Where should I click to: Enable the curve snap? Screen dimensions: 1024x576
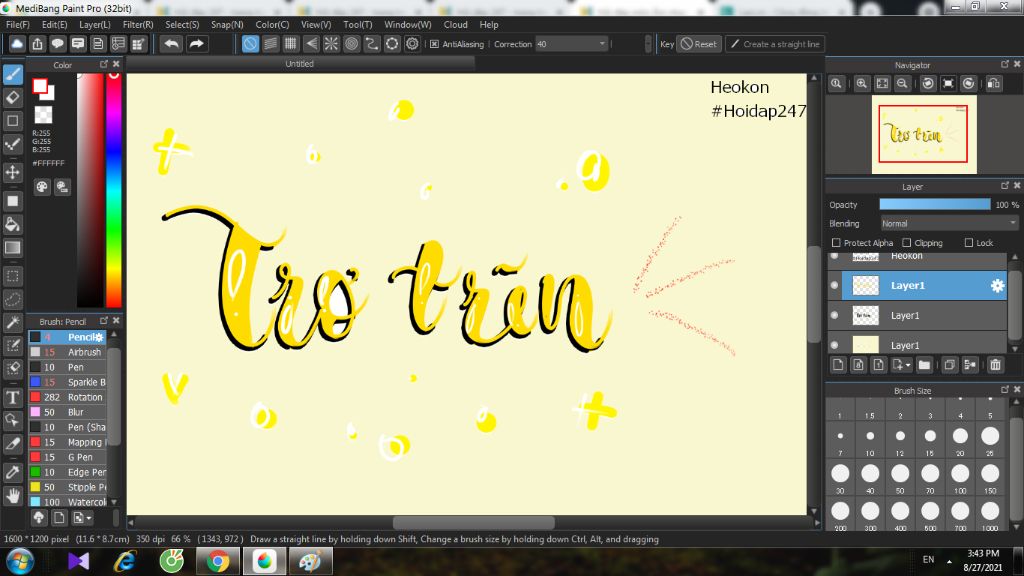pos(372,44)
